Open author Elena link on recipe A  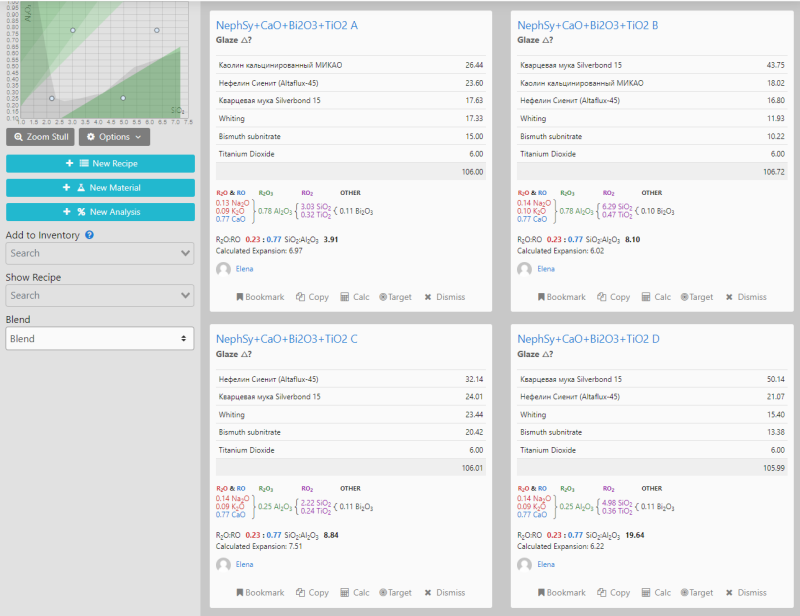244,269
